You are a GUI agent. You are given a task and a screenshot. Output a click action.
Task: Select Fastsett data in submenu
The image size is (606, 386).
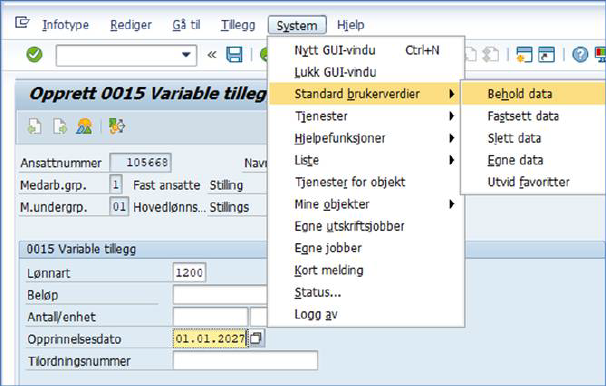click(534, 116)
